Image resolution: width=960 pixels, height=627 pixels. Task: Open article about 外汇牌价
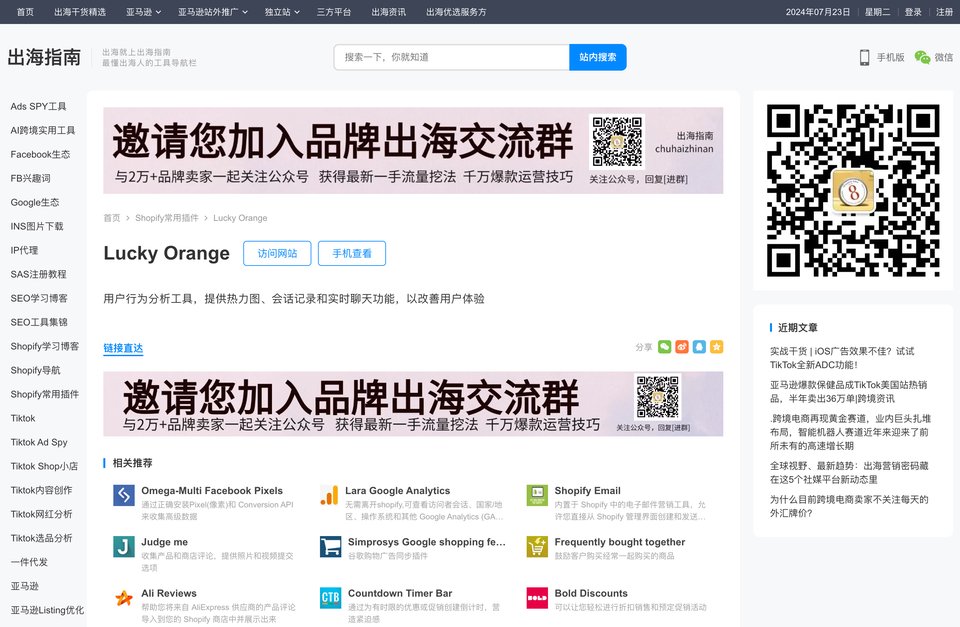(849, 506)
